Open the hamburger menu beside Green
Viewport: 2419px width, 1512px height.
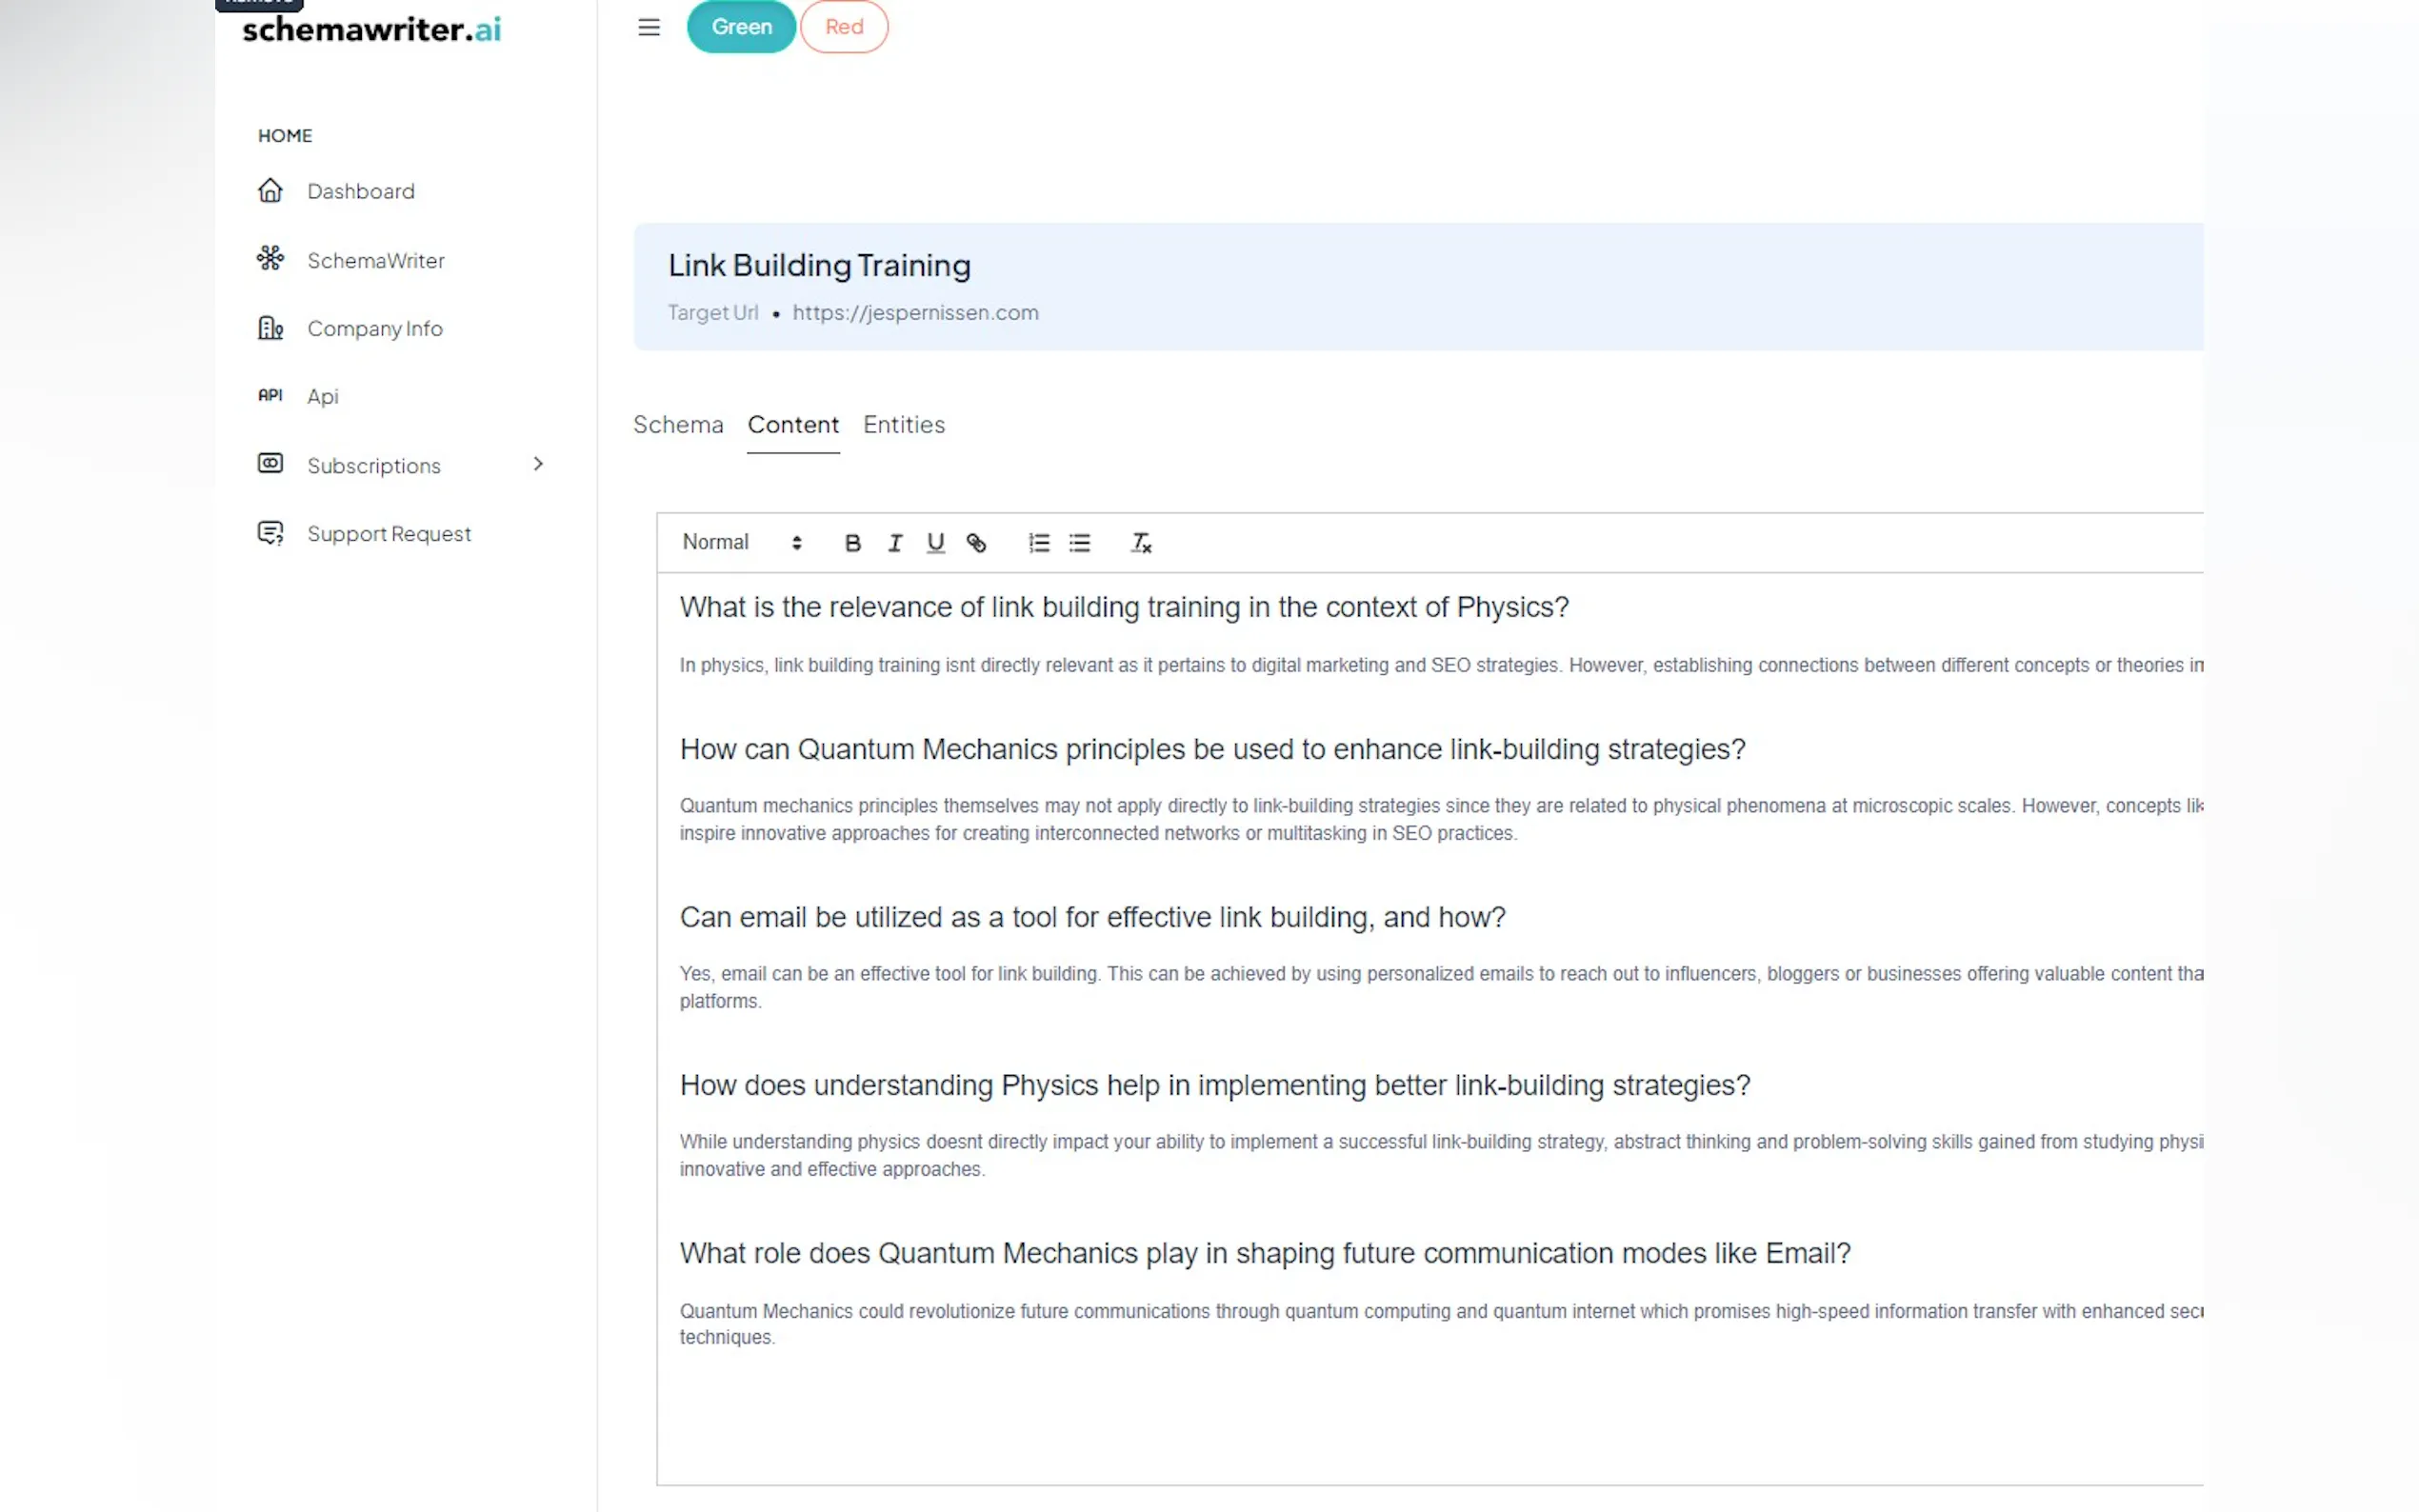(648, 27)
